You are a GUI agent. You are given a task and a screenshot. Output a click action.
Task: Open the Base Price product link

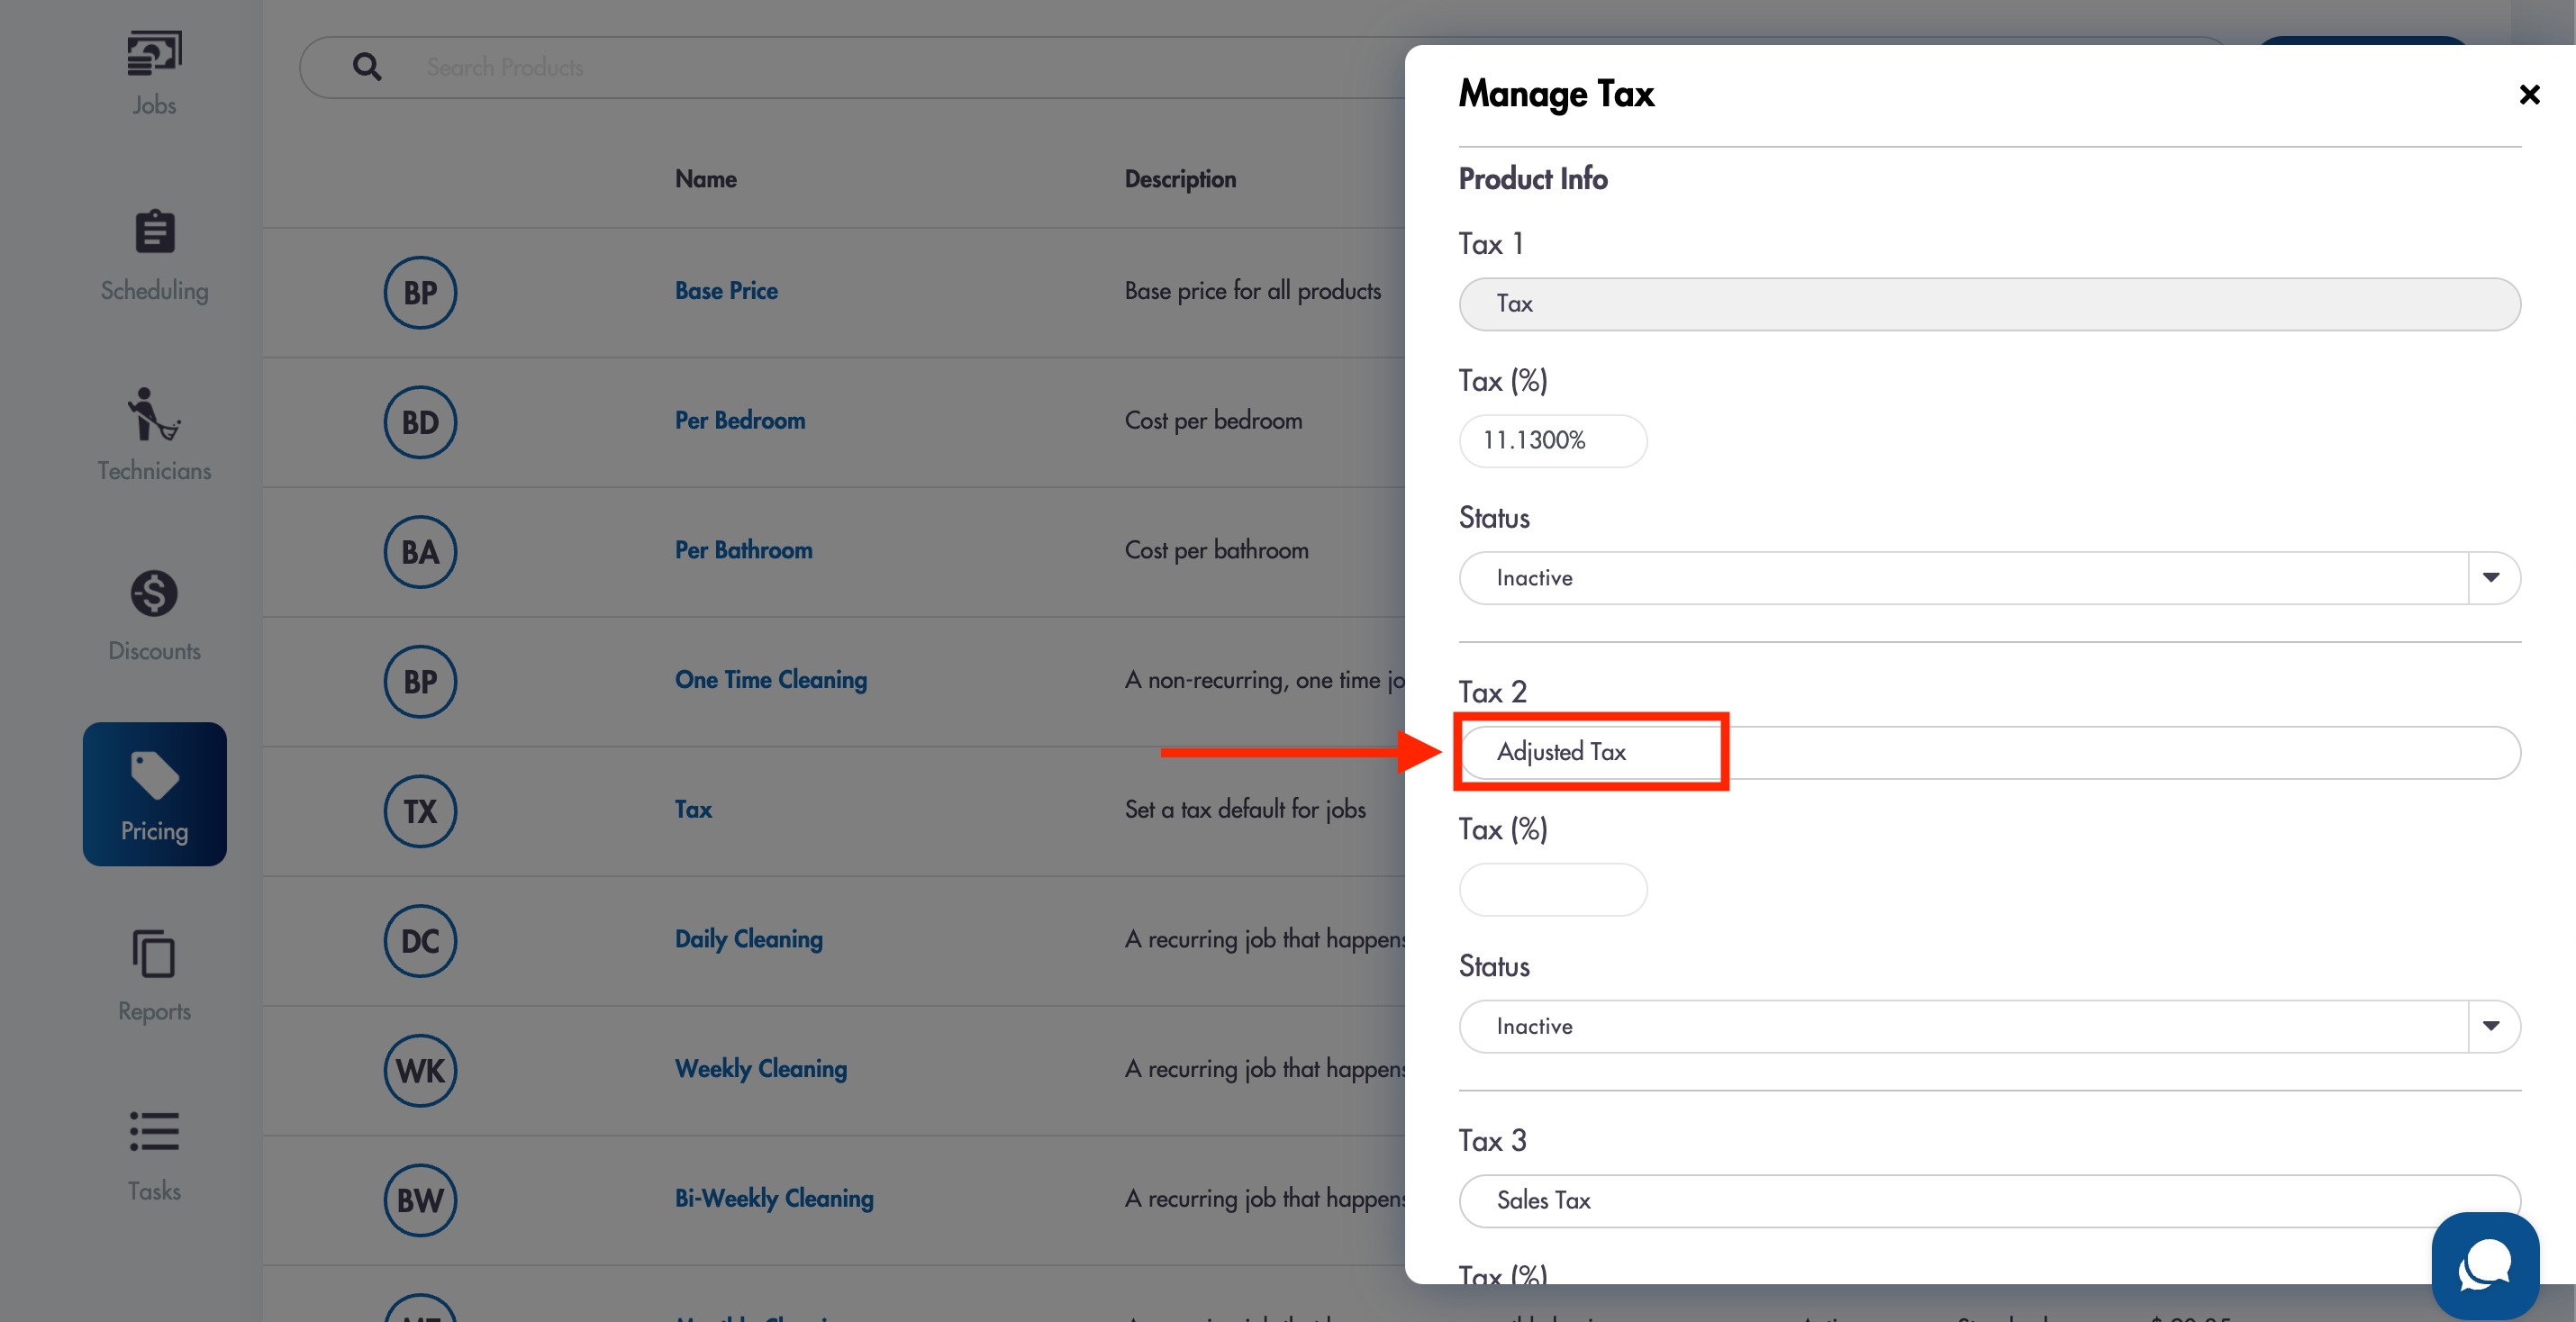pos(726,291)
